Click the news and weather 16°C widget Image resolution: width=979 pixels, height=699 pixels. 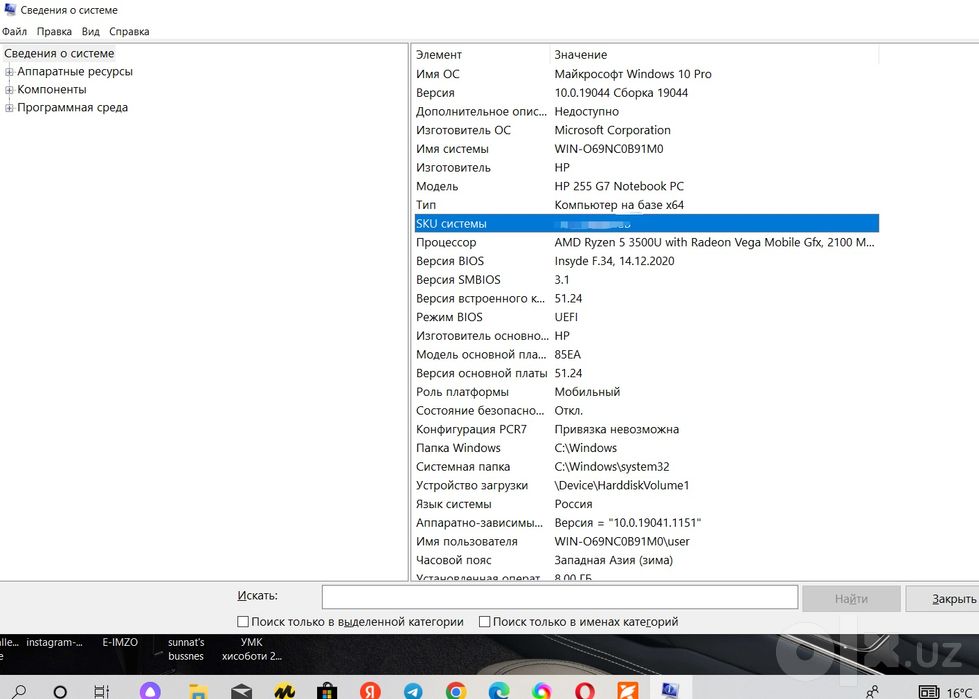click(948, 692)
